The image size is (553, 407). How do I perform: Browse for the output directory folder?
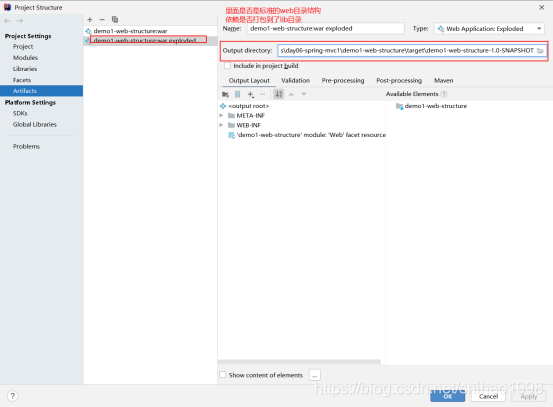tap(540, 51)
